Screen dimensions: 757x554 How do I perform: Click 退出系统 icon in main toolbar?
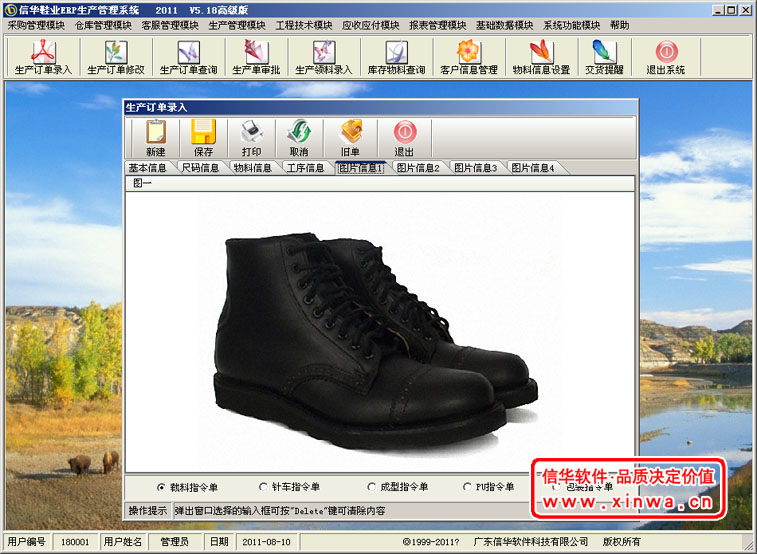pos(666,57)
